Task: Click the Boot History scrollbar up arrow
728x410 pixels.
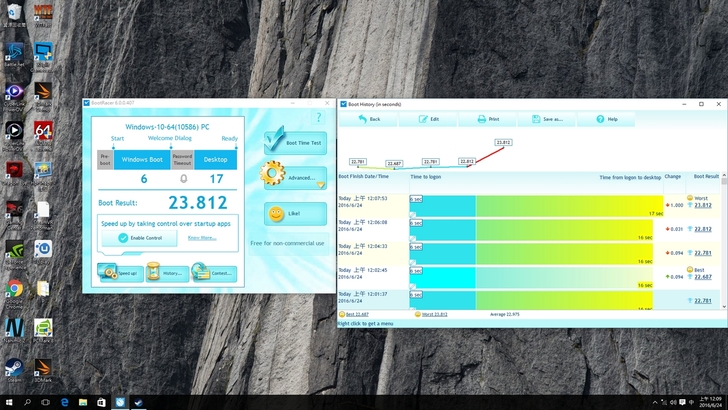Action: point(724,176)
